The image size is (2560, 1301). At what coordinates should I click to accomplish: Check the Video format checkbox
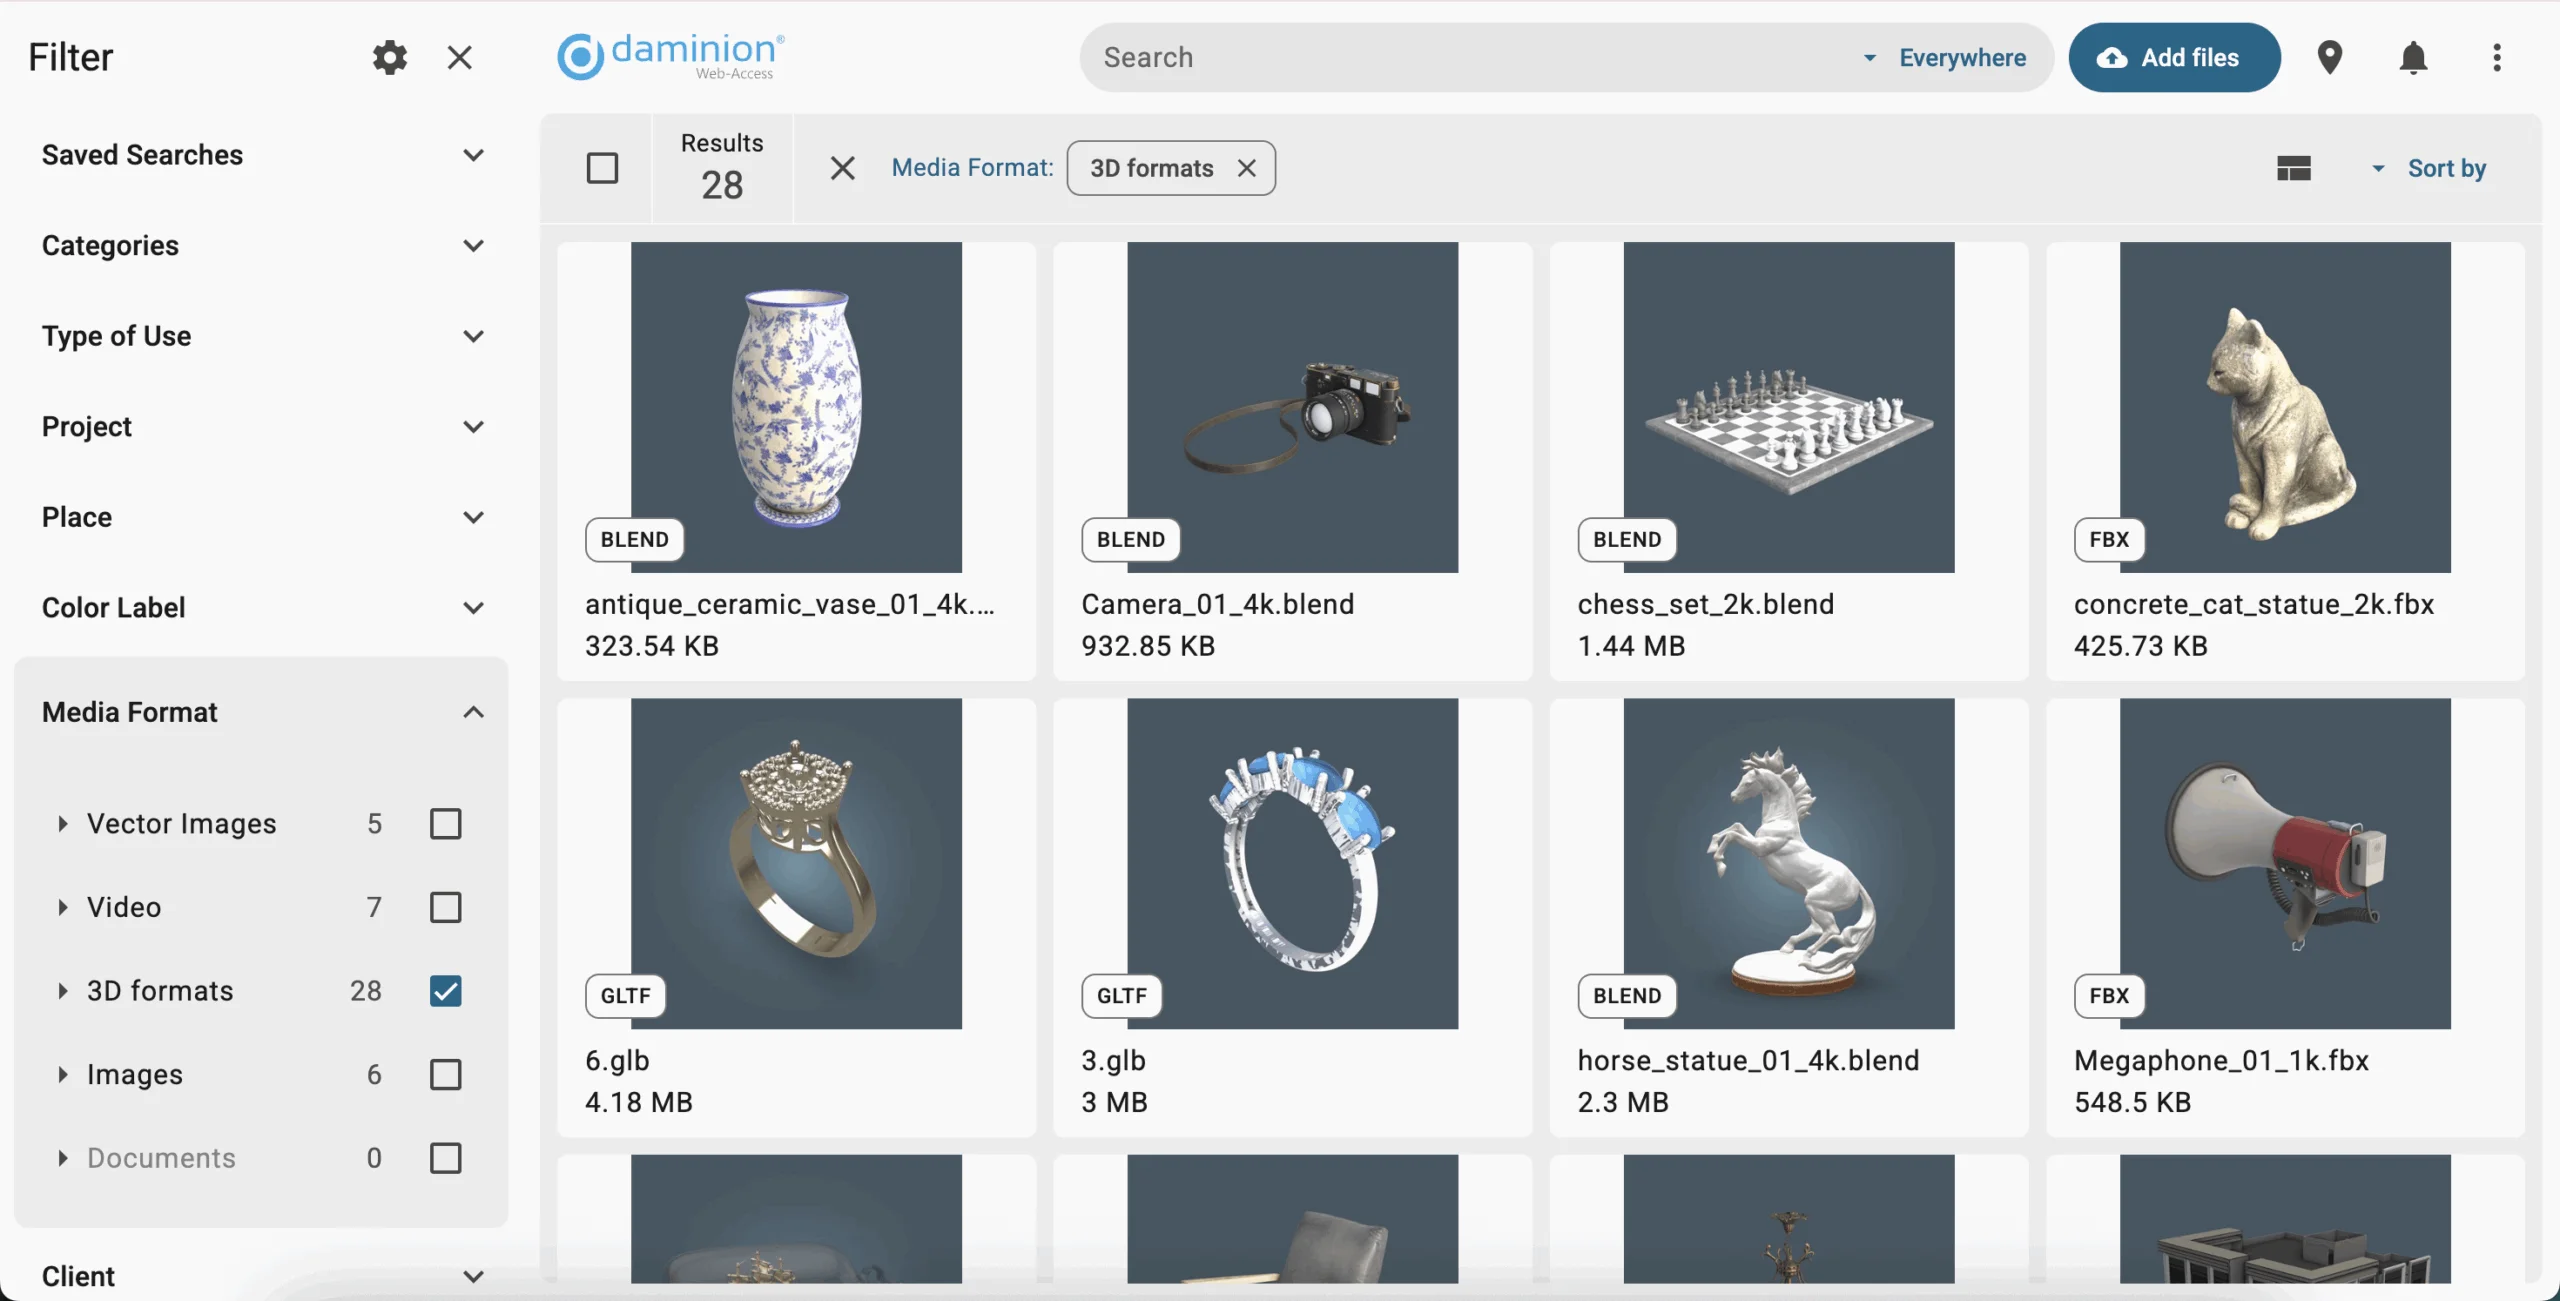(445, 907)
